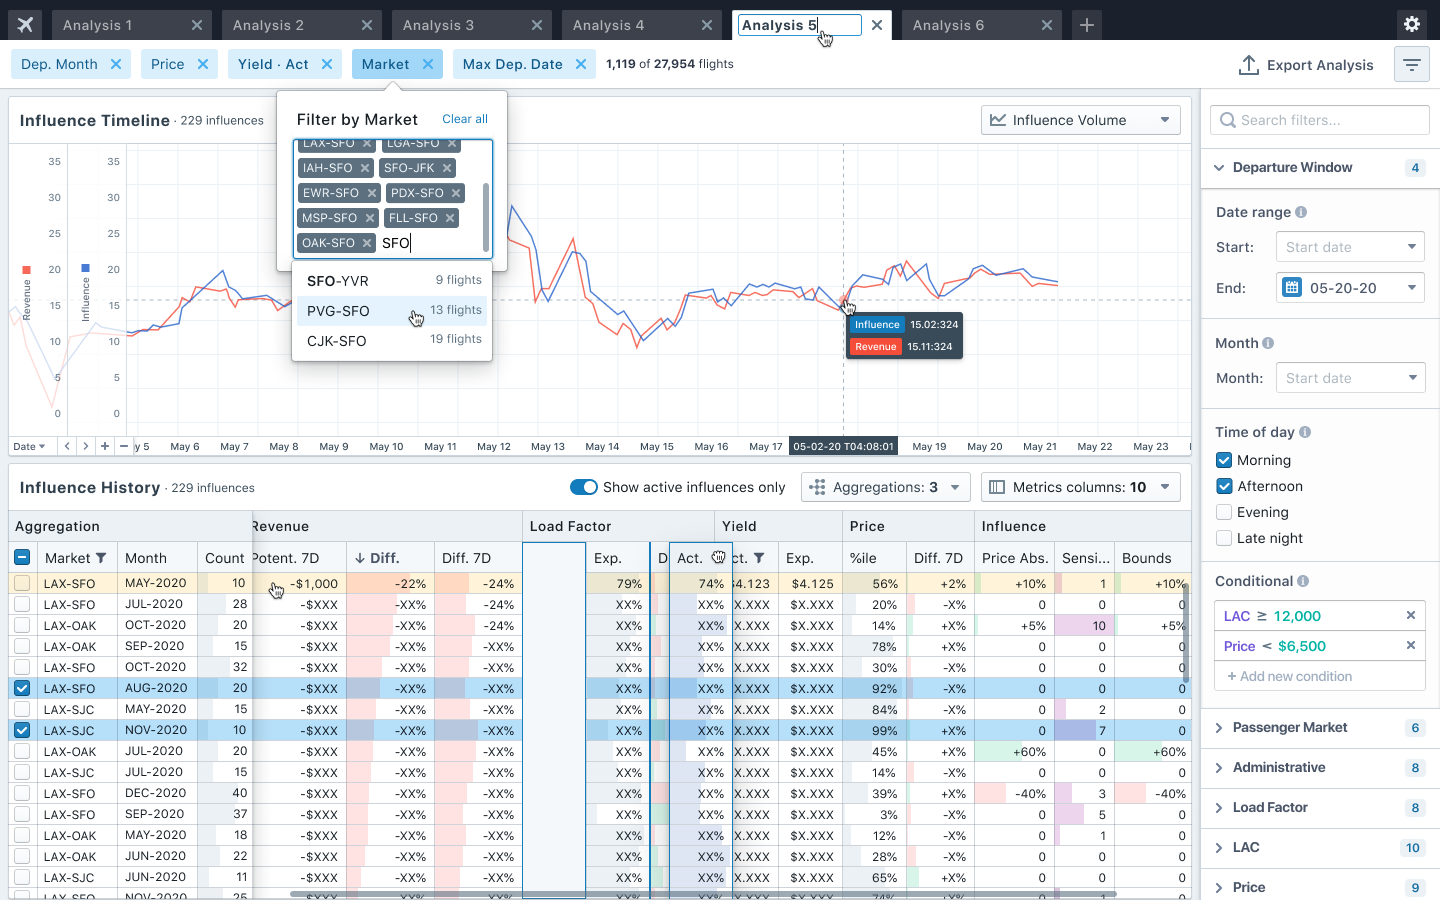Remove the LAC ≥ 12,000 condition

pyautogui.click(x=1411, y=616)
